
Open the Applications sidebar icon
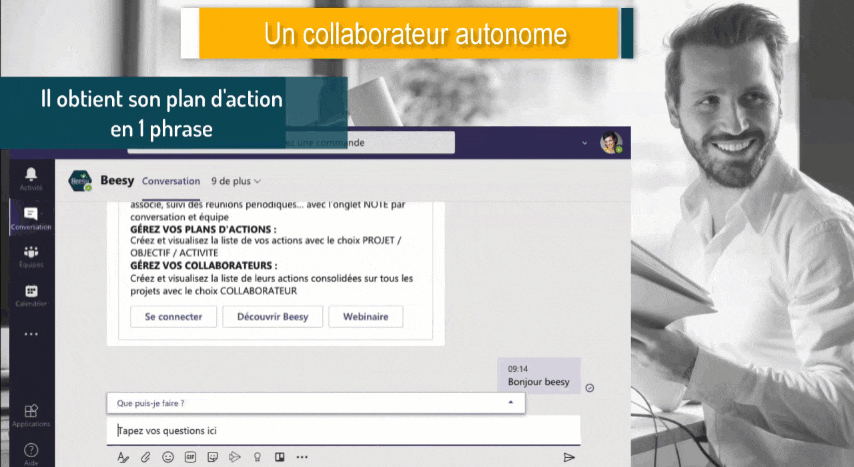[x=31, y=410]
